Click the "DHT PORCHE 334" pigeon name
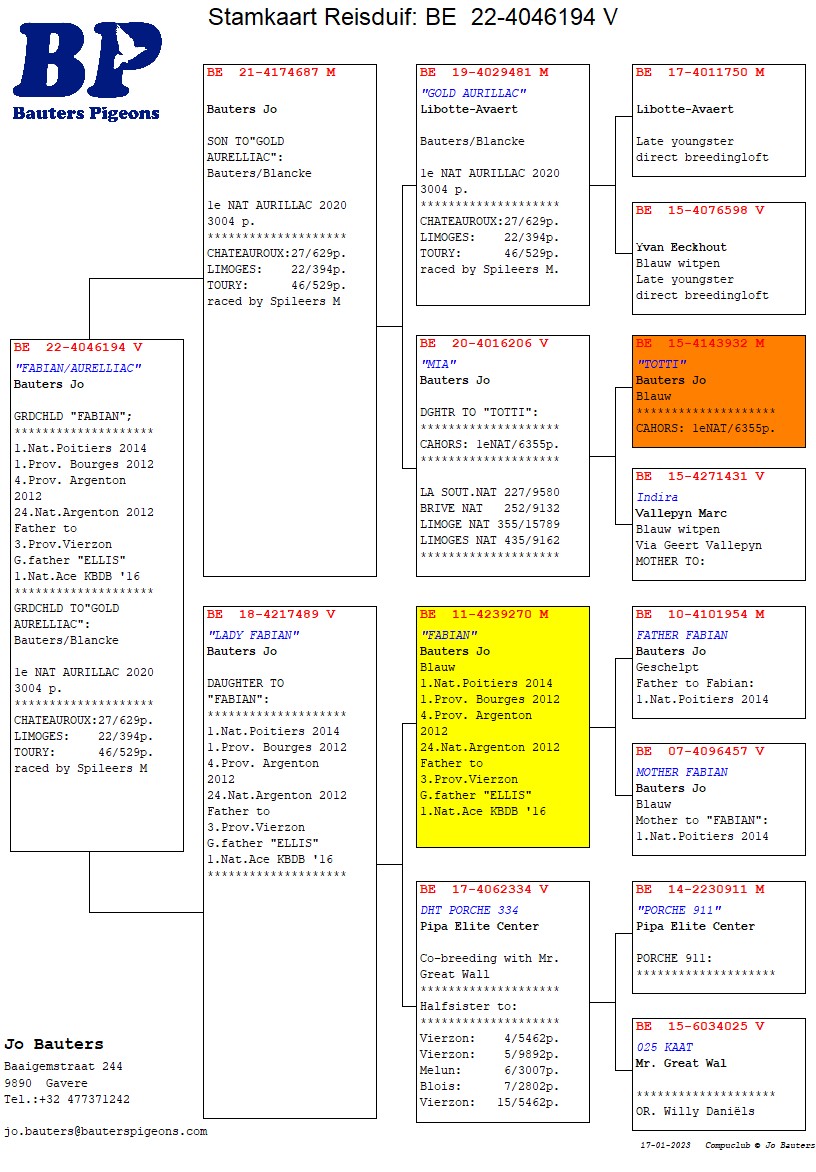816x1172 pixels. [469, 910]
